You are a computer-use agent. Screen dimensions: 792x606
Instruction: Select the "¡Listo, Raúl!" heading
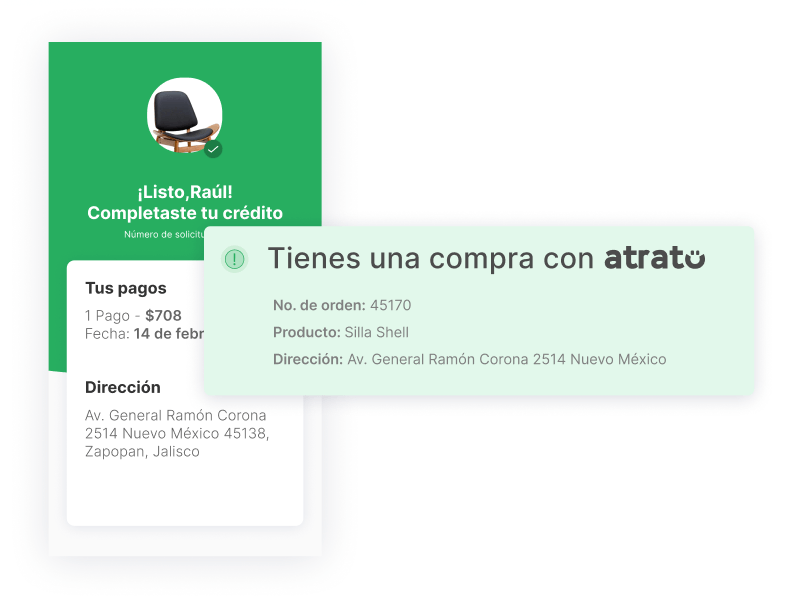tap(185, 192)
